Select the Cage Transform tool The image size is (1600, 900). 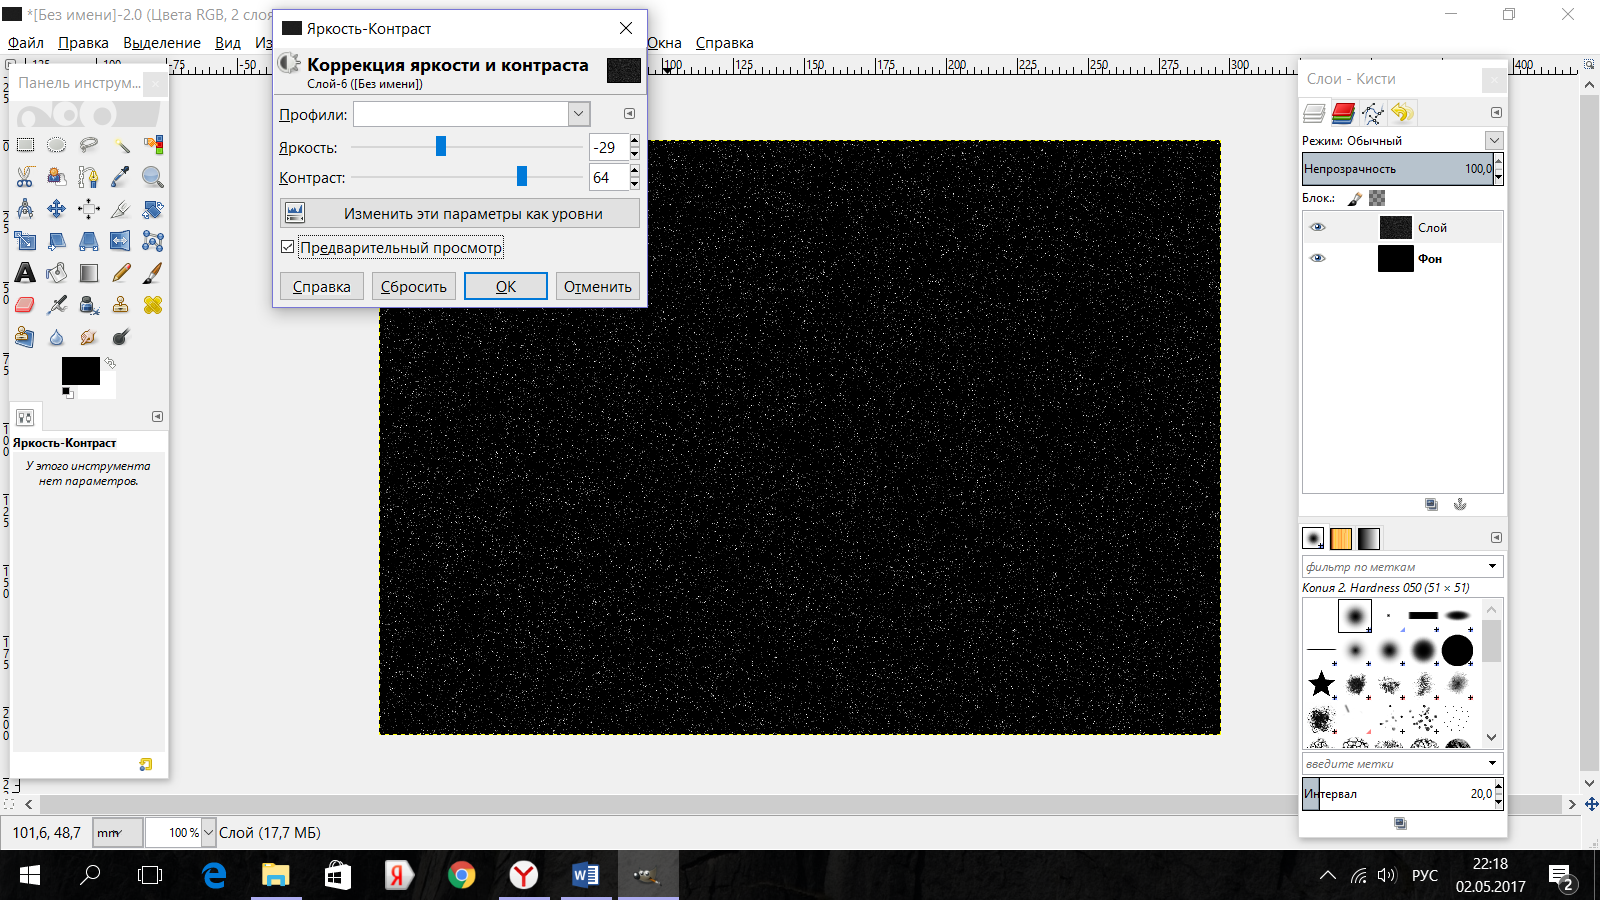pyautogui.click(x=153, y=241)
